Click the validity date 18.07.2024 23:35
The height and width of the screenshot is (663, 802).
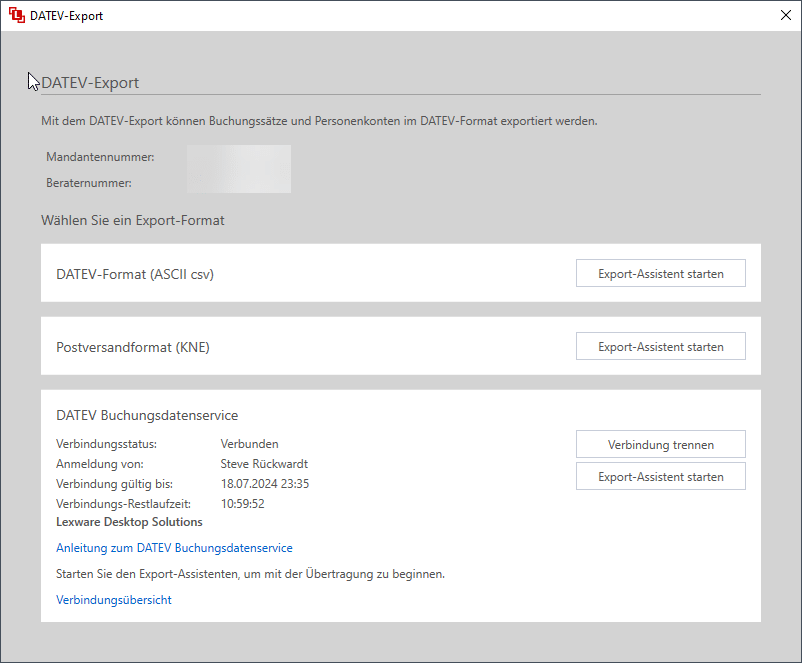(x=264, y=483)
